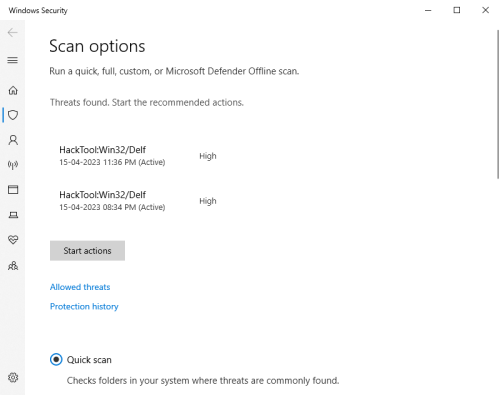This screenshot has height=395, width=500.
Task: Minimize the Windows Security window
Action: 428,10
